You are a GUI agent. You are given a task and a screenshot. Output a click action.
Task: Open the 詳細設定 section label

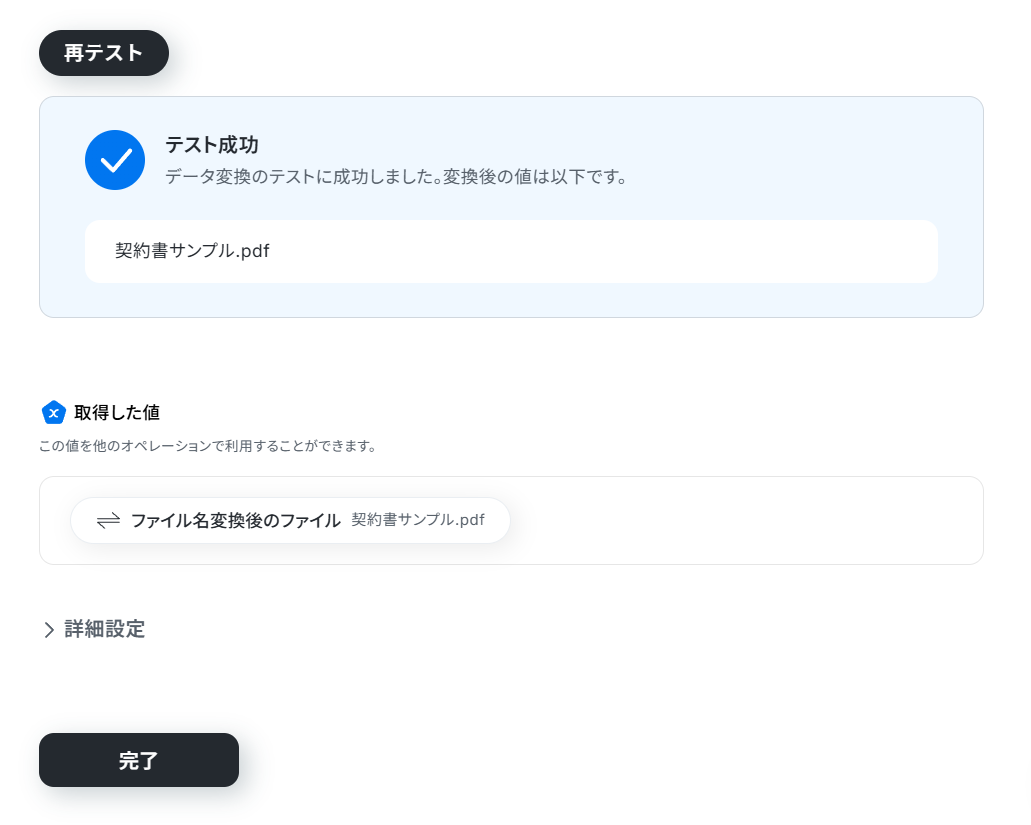(x=104, y=629)
